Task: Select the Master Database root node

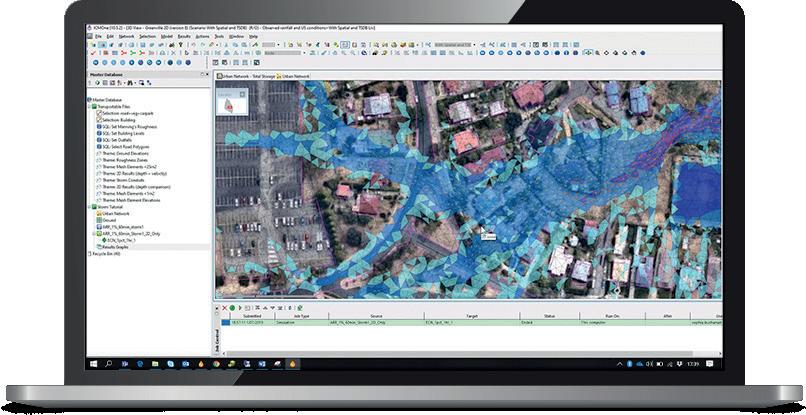Action: coord(104,100)
